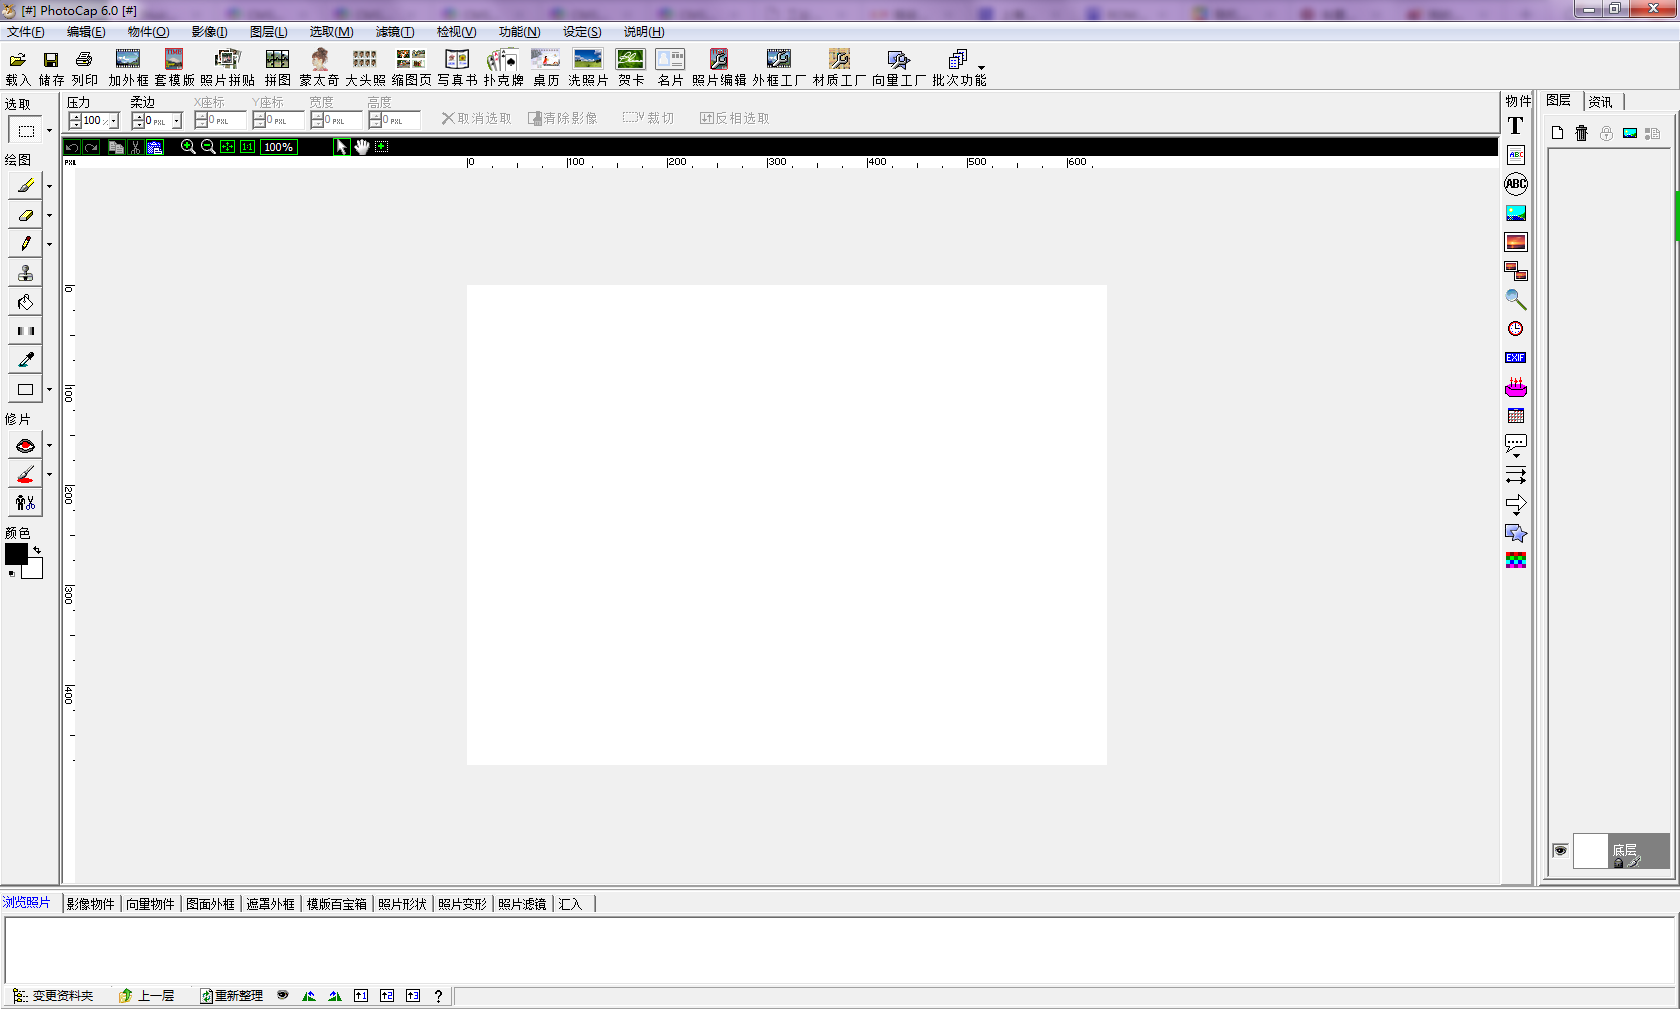Select the hand pan tool
This screenshot has height=1009, width=1680.
362,147
